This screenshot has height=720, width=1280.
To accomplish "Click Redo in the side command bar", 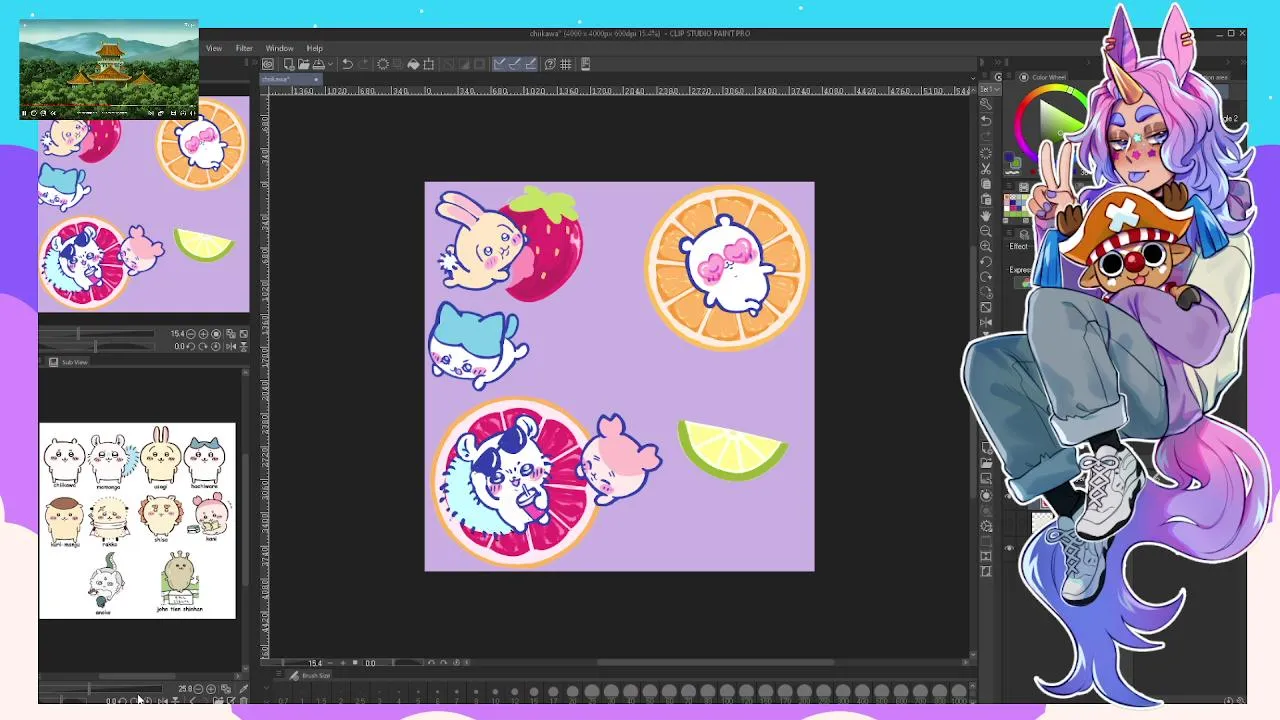I will click(x=986, y=136).
